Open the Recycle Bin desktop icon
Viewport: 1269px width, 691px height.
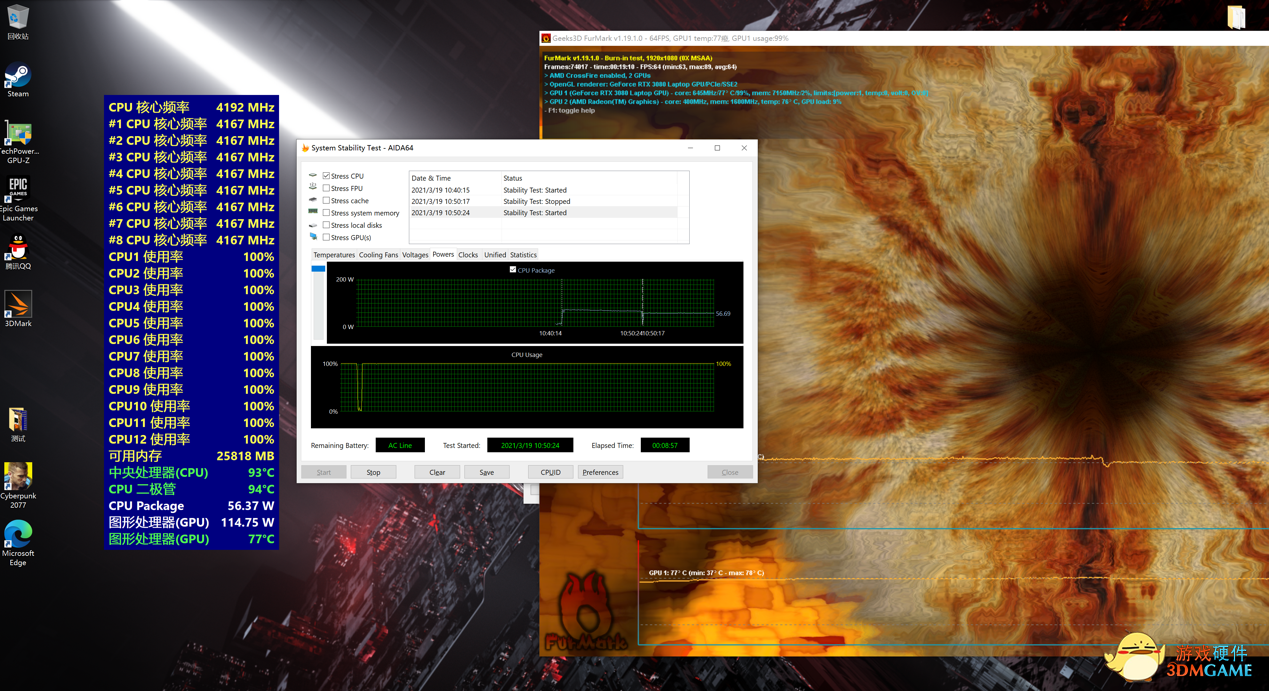pyautogui.click(x=18, y=20)
